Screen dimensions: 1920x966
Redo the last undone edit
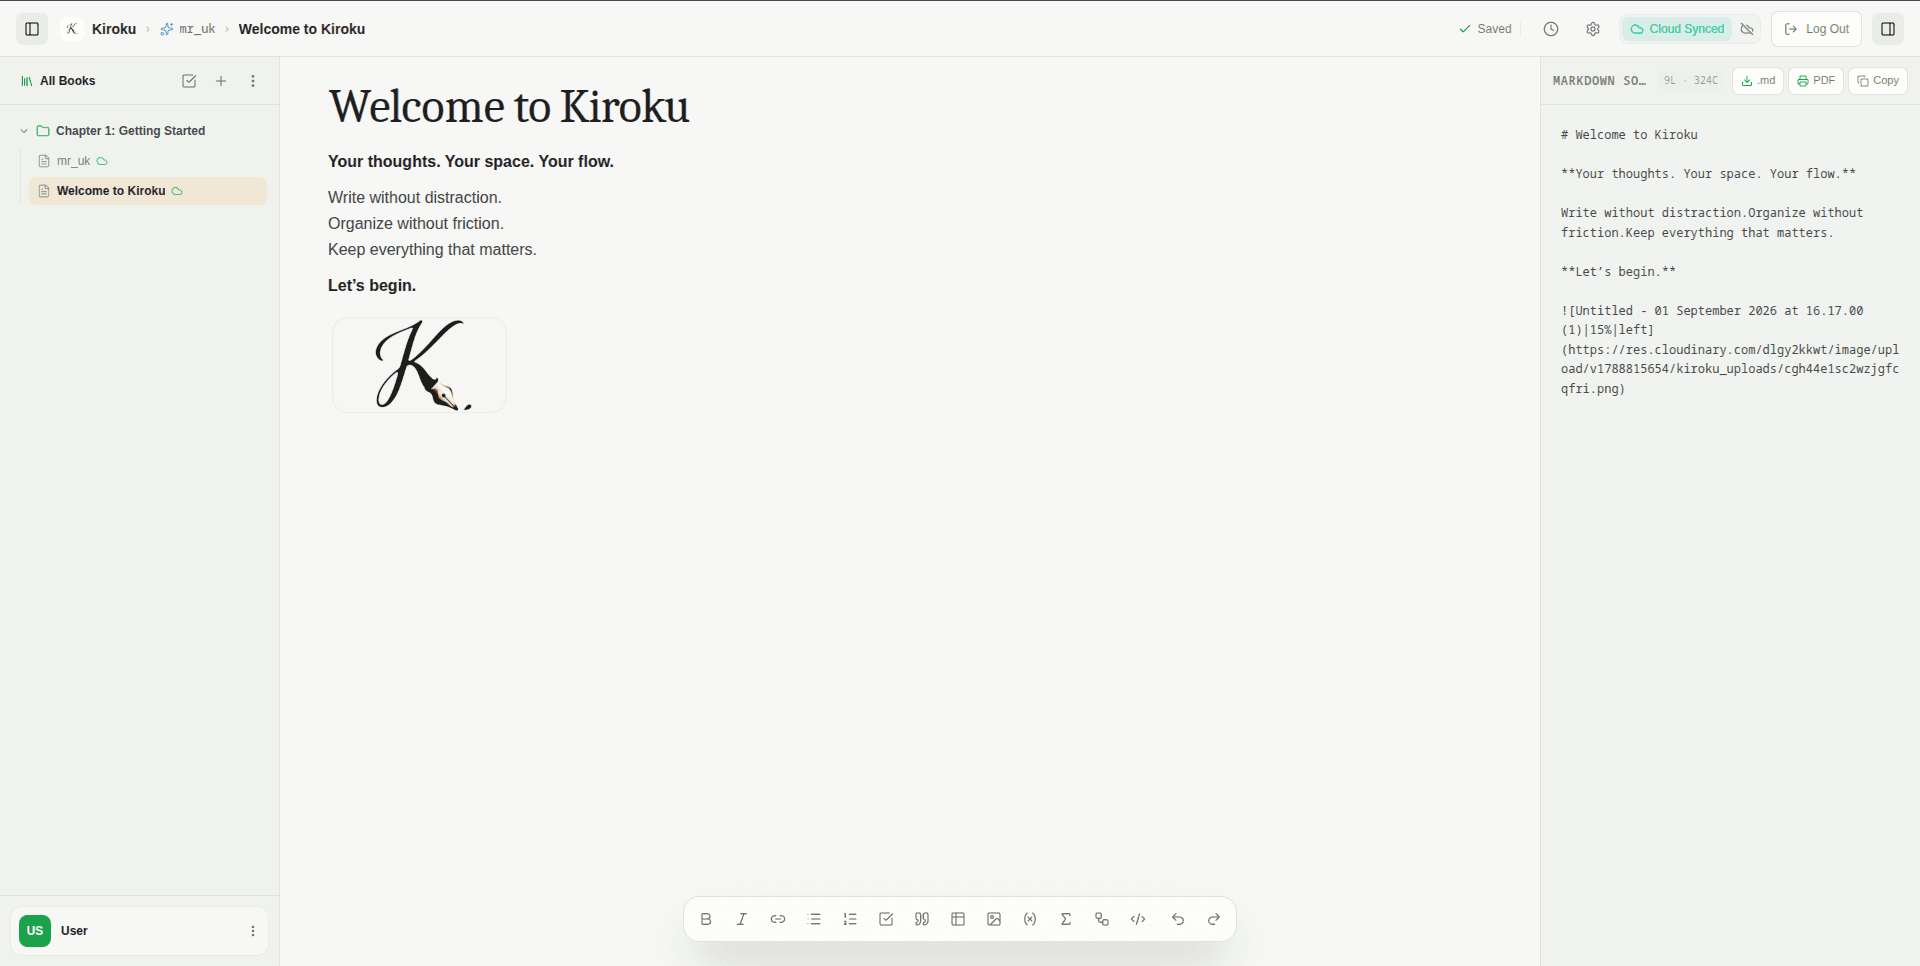(x=1214, y=919)
